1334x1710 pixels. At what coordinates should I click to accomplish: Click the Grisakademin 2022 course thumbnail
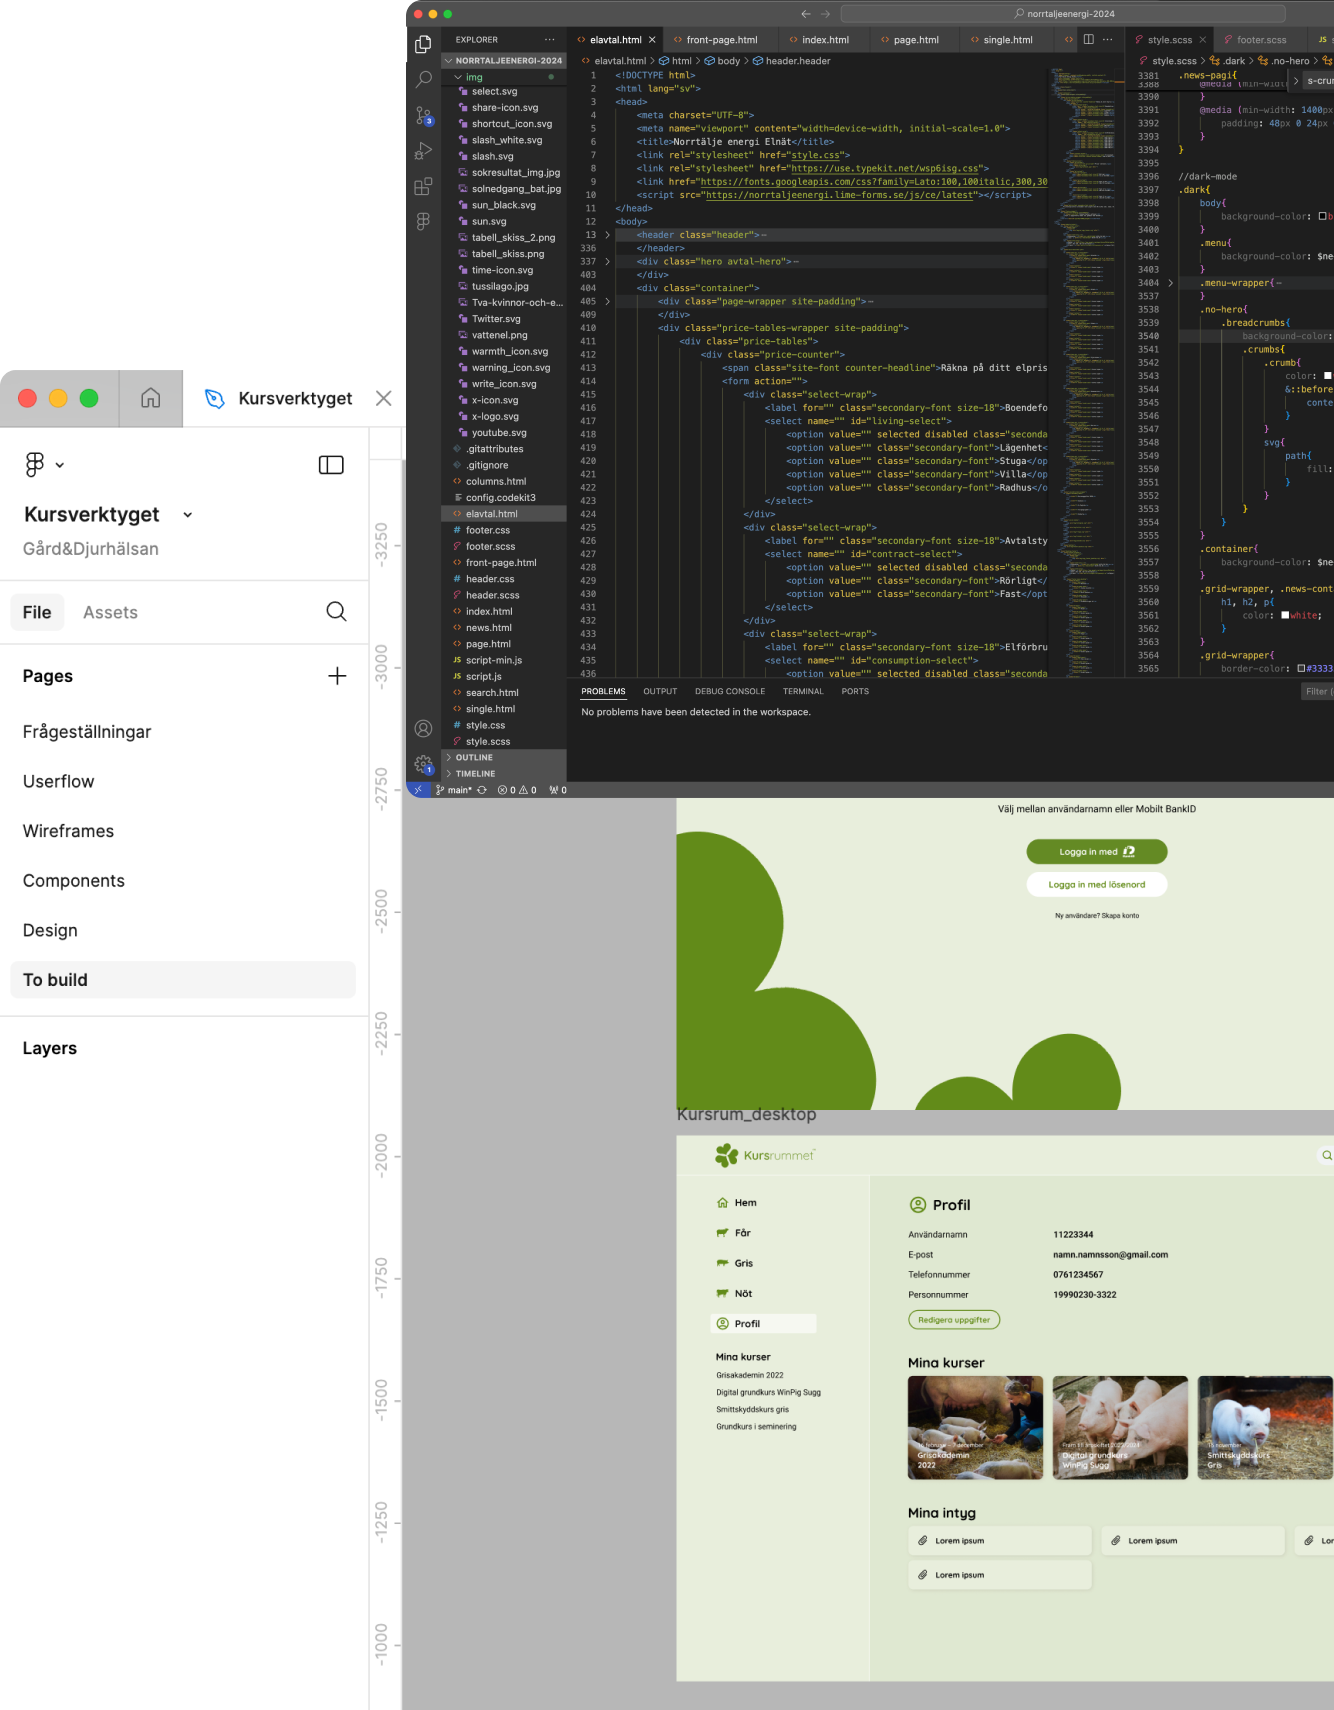tap(975, 1427)
